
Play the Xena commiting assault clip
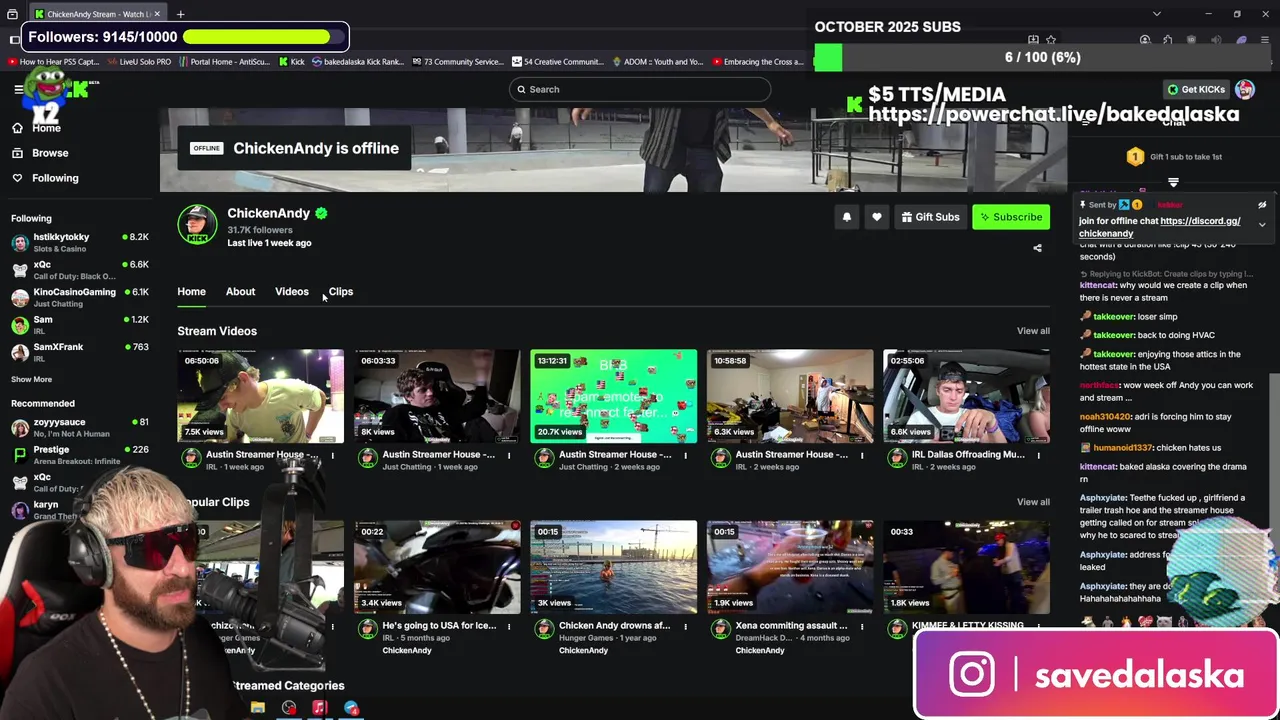pos(790,567)
